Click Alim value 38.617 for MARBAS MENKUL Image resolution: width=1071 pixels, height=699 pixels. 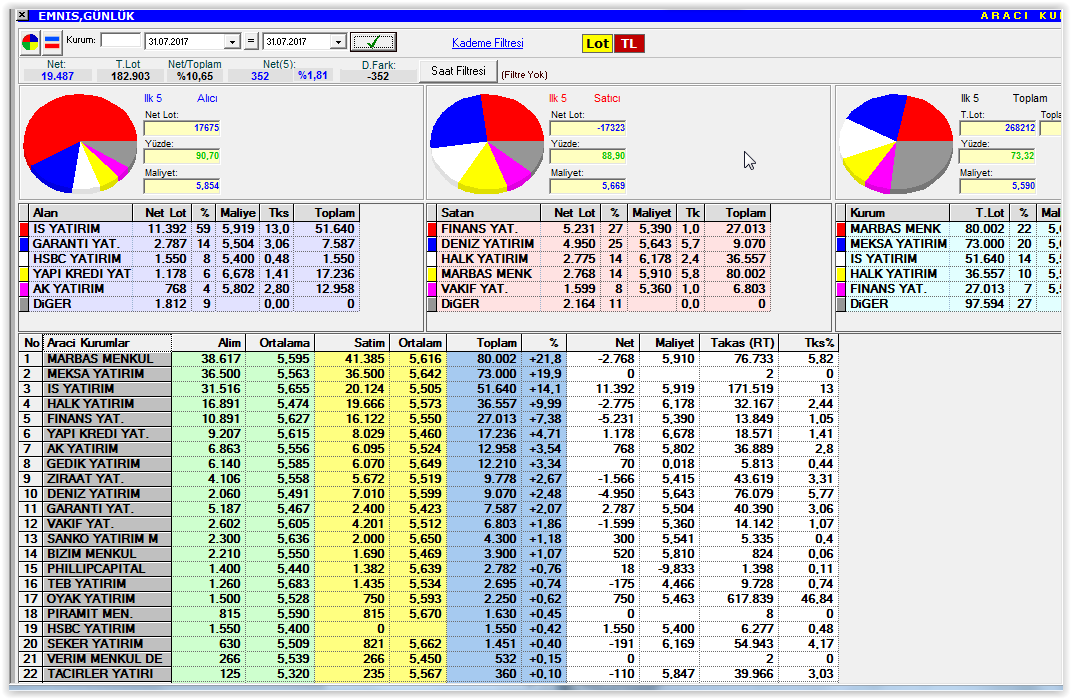point(221,359)
